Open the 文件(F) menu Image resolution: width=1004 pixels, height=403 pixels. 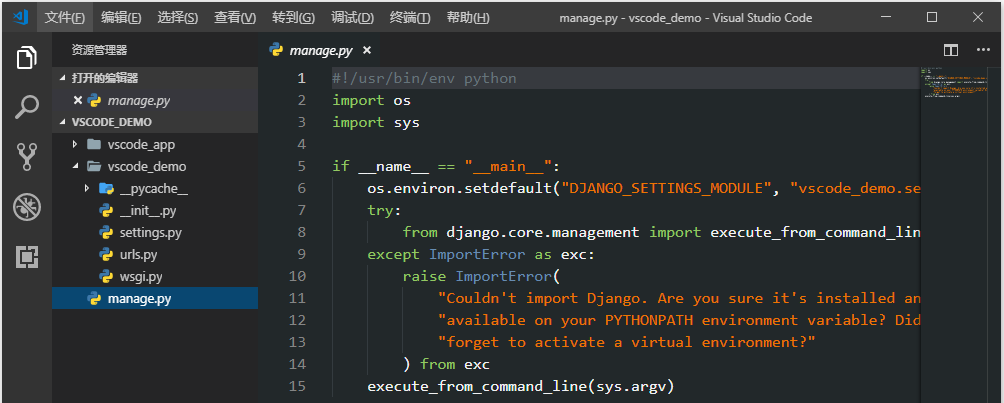[65, 18]
